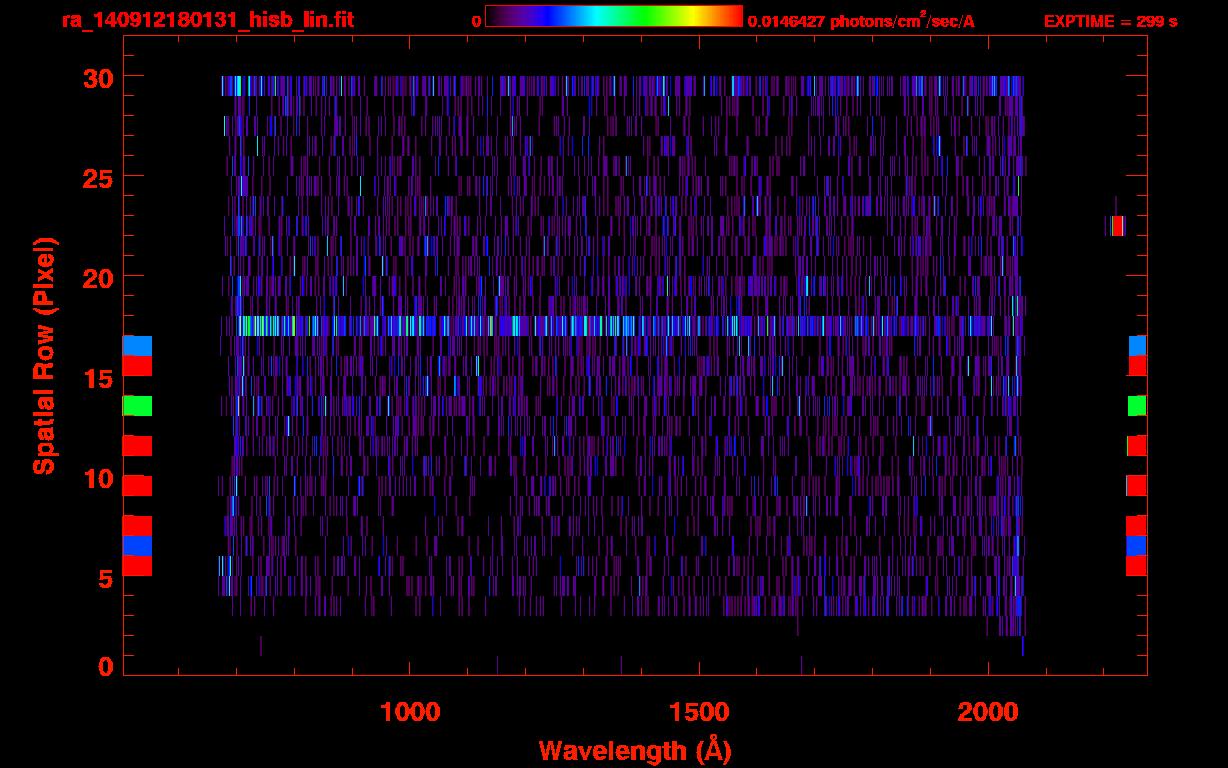Click the EXPTIME = 299 s label

click(x=1110, y=21)
